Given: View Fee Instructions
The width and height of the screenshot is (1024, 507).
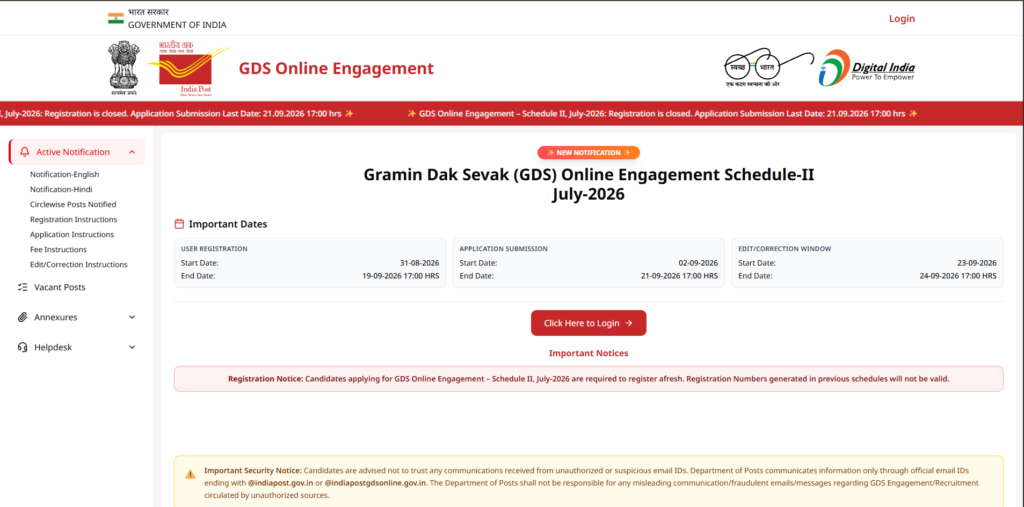Looking at the screenshot, I should point(59,250).
